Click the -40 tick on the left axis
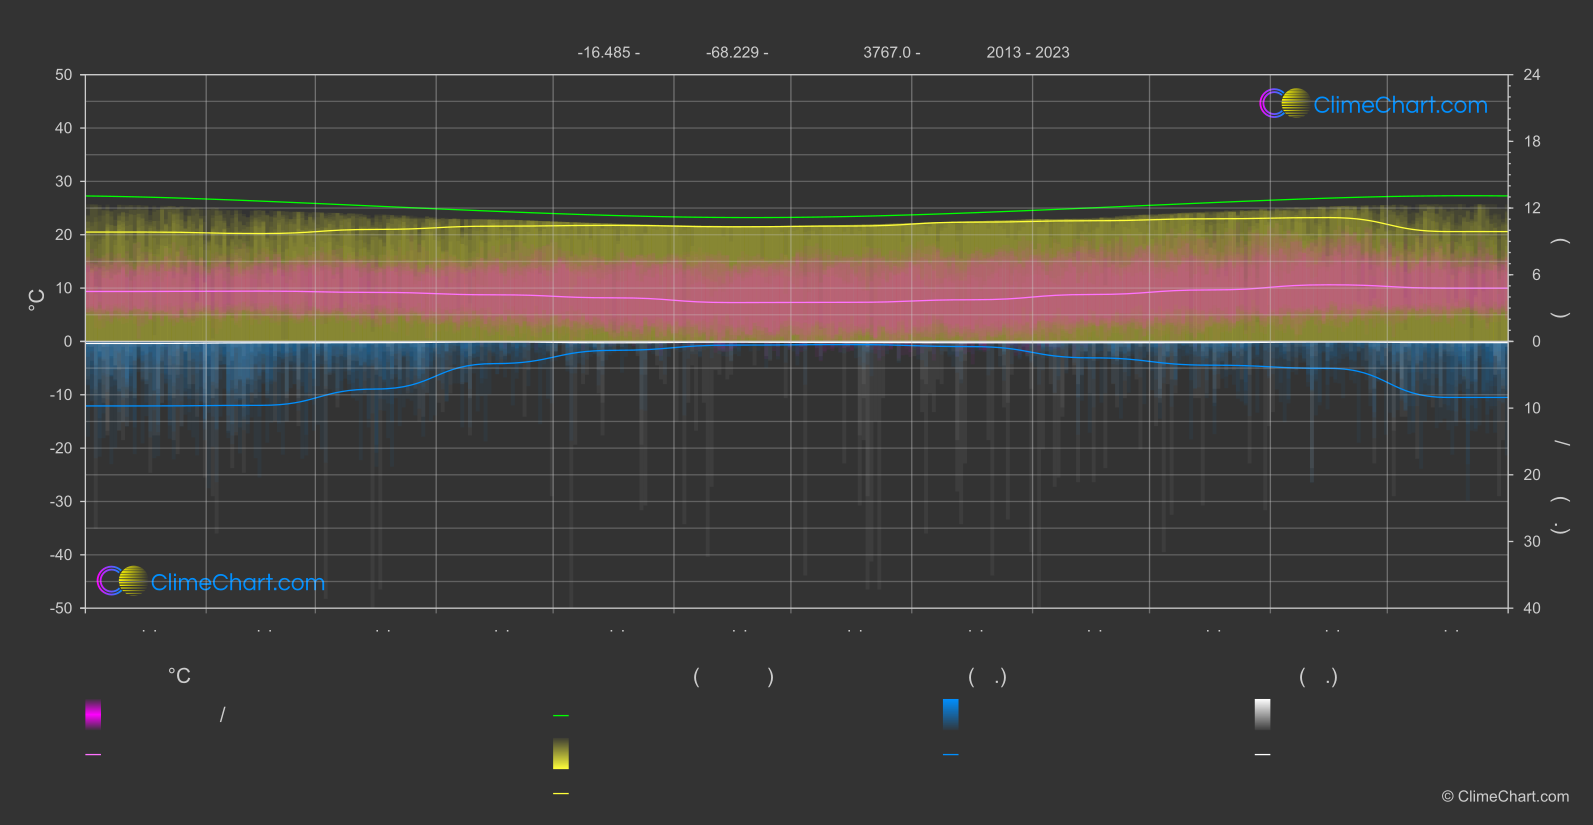 [61, 555]
